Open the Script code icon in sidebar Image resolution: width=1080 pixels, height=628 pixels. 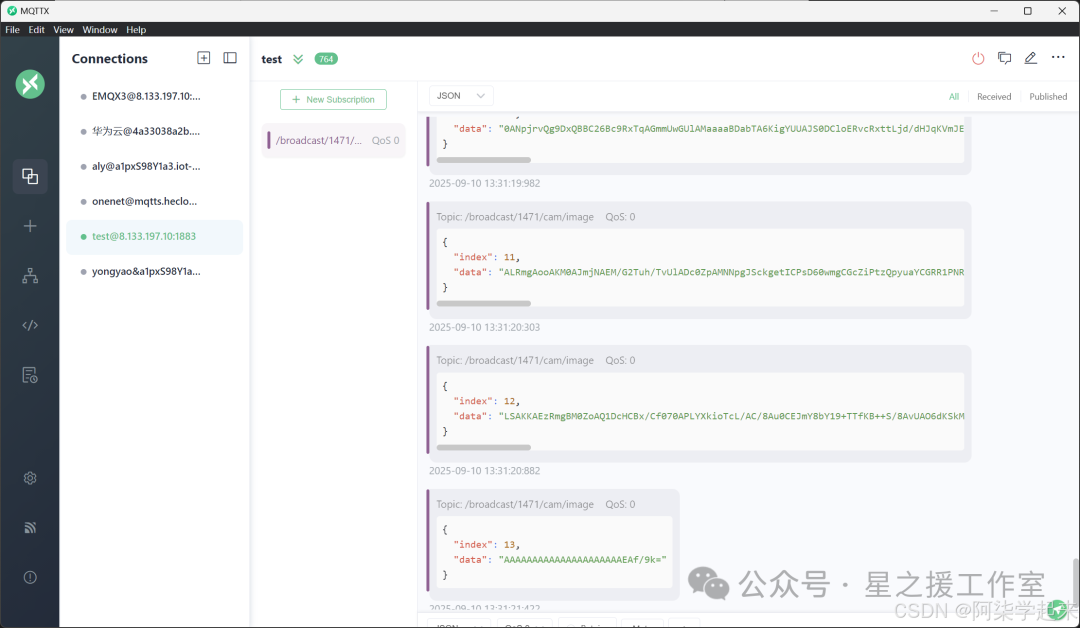click(x=30, y=325)
